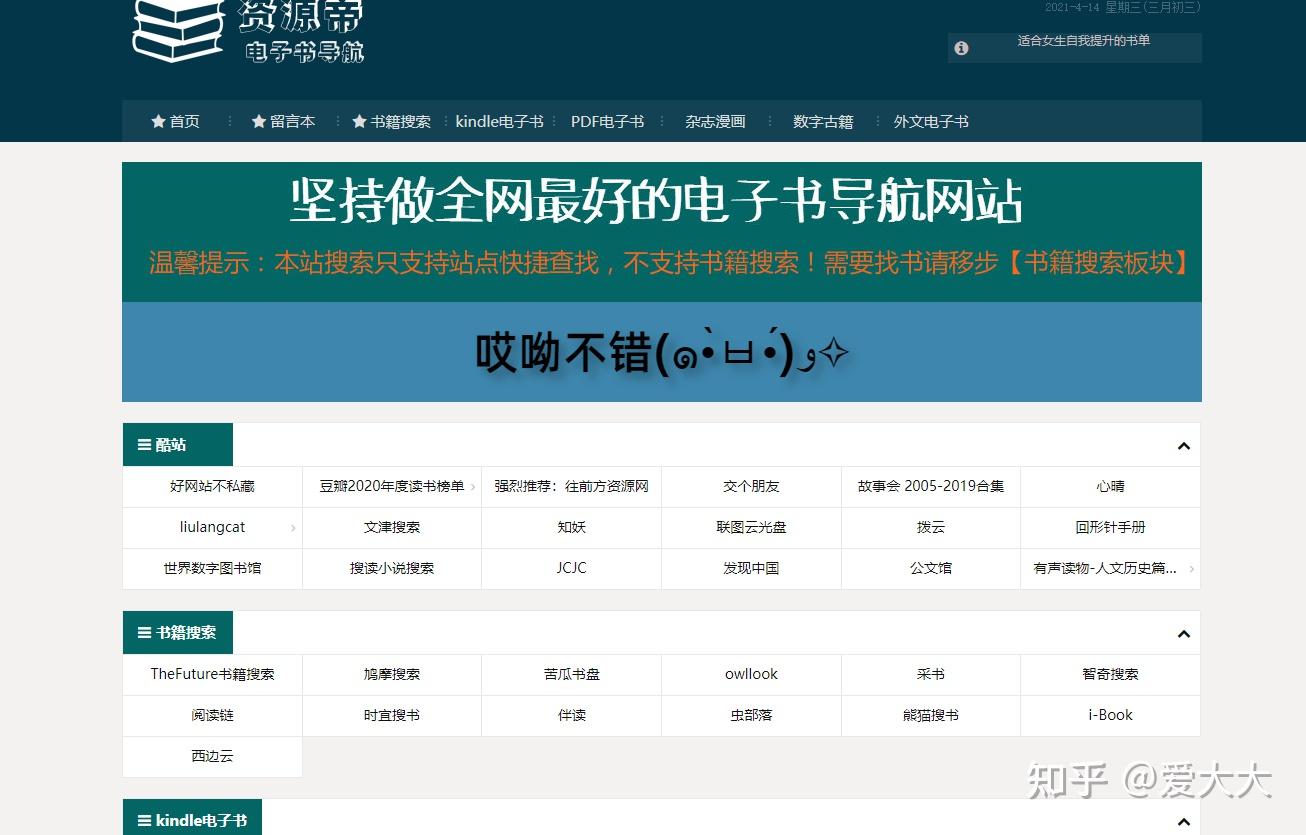Click the hamburger icon next to 书籍搜索
Viewport: 1306px width, 835px height.
144,633
